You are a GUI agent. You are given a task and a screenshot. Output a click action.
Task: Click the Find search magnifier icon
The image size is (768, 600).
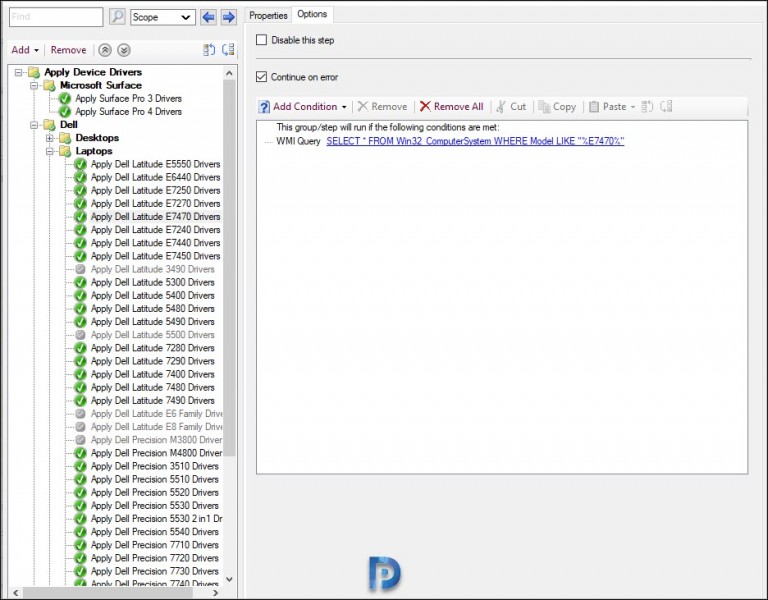[117, 17]
